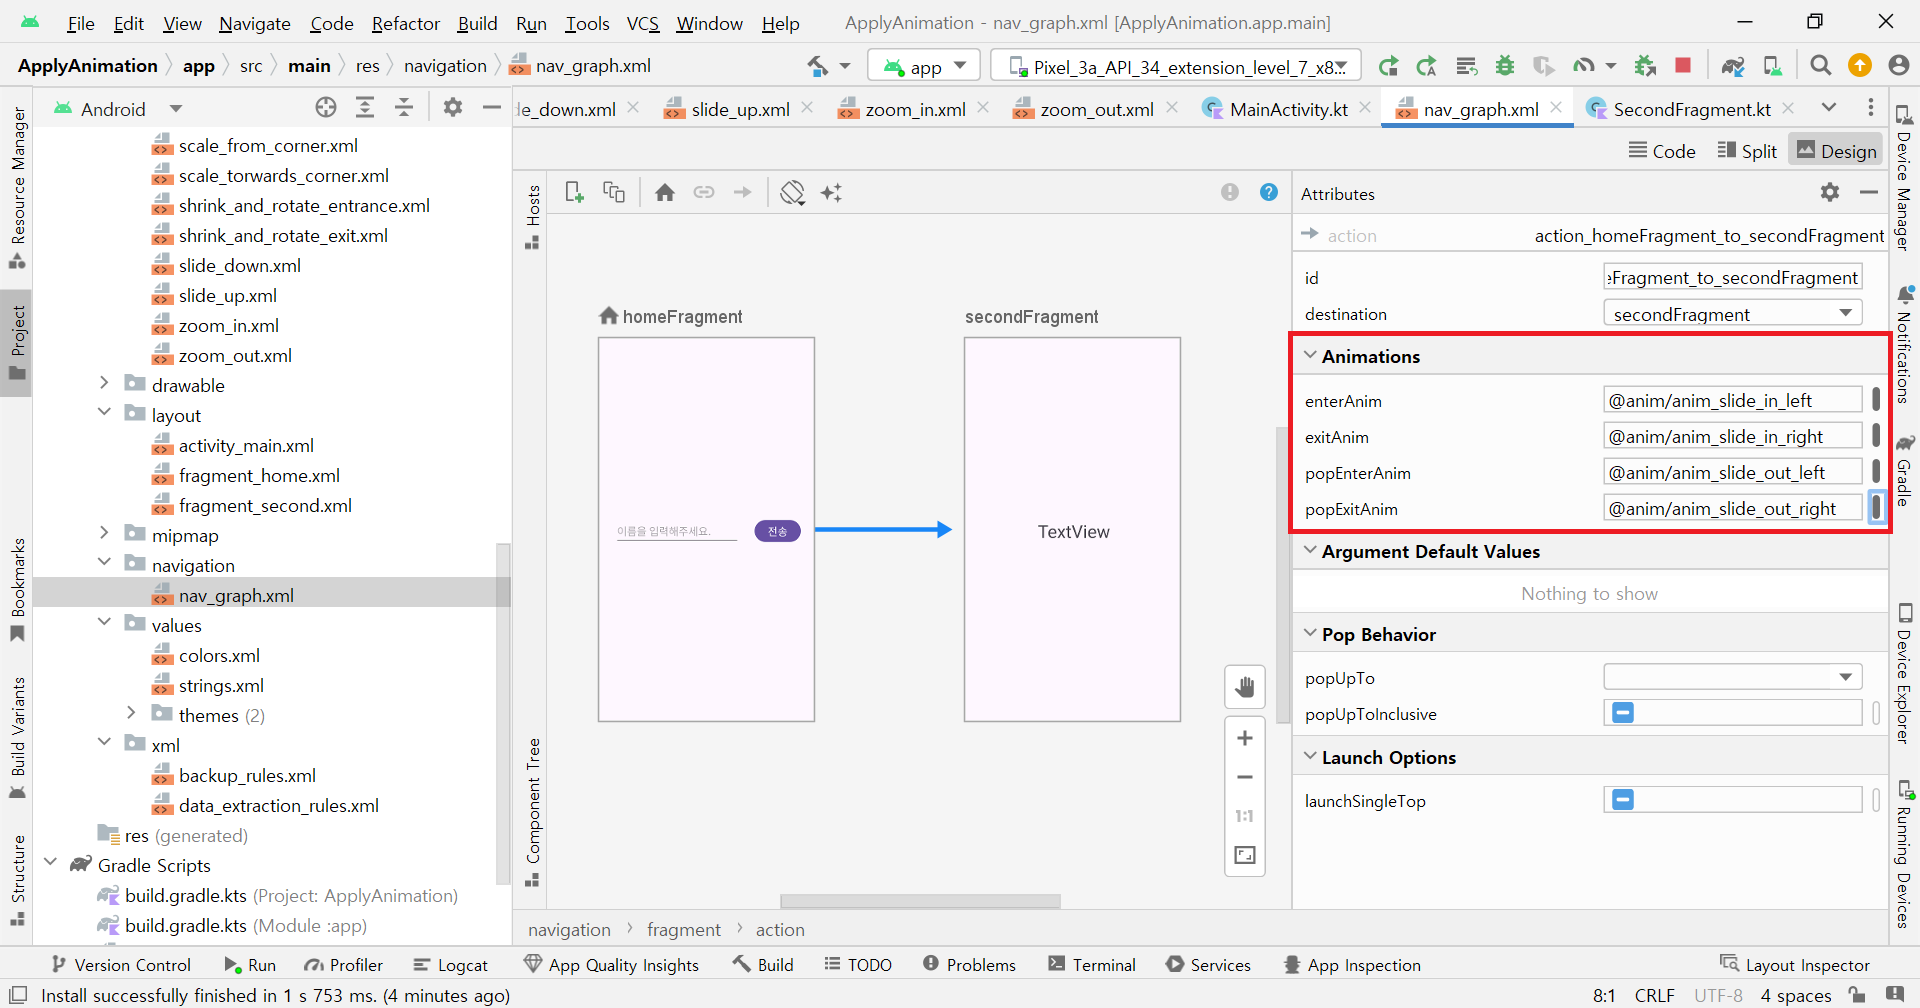Toggle the Project tool window
Image resolution: width=1920 pixels, height=1008 pixels.
point(17,343)
